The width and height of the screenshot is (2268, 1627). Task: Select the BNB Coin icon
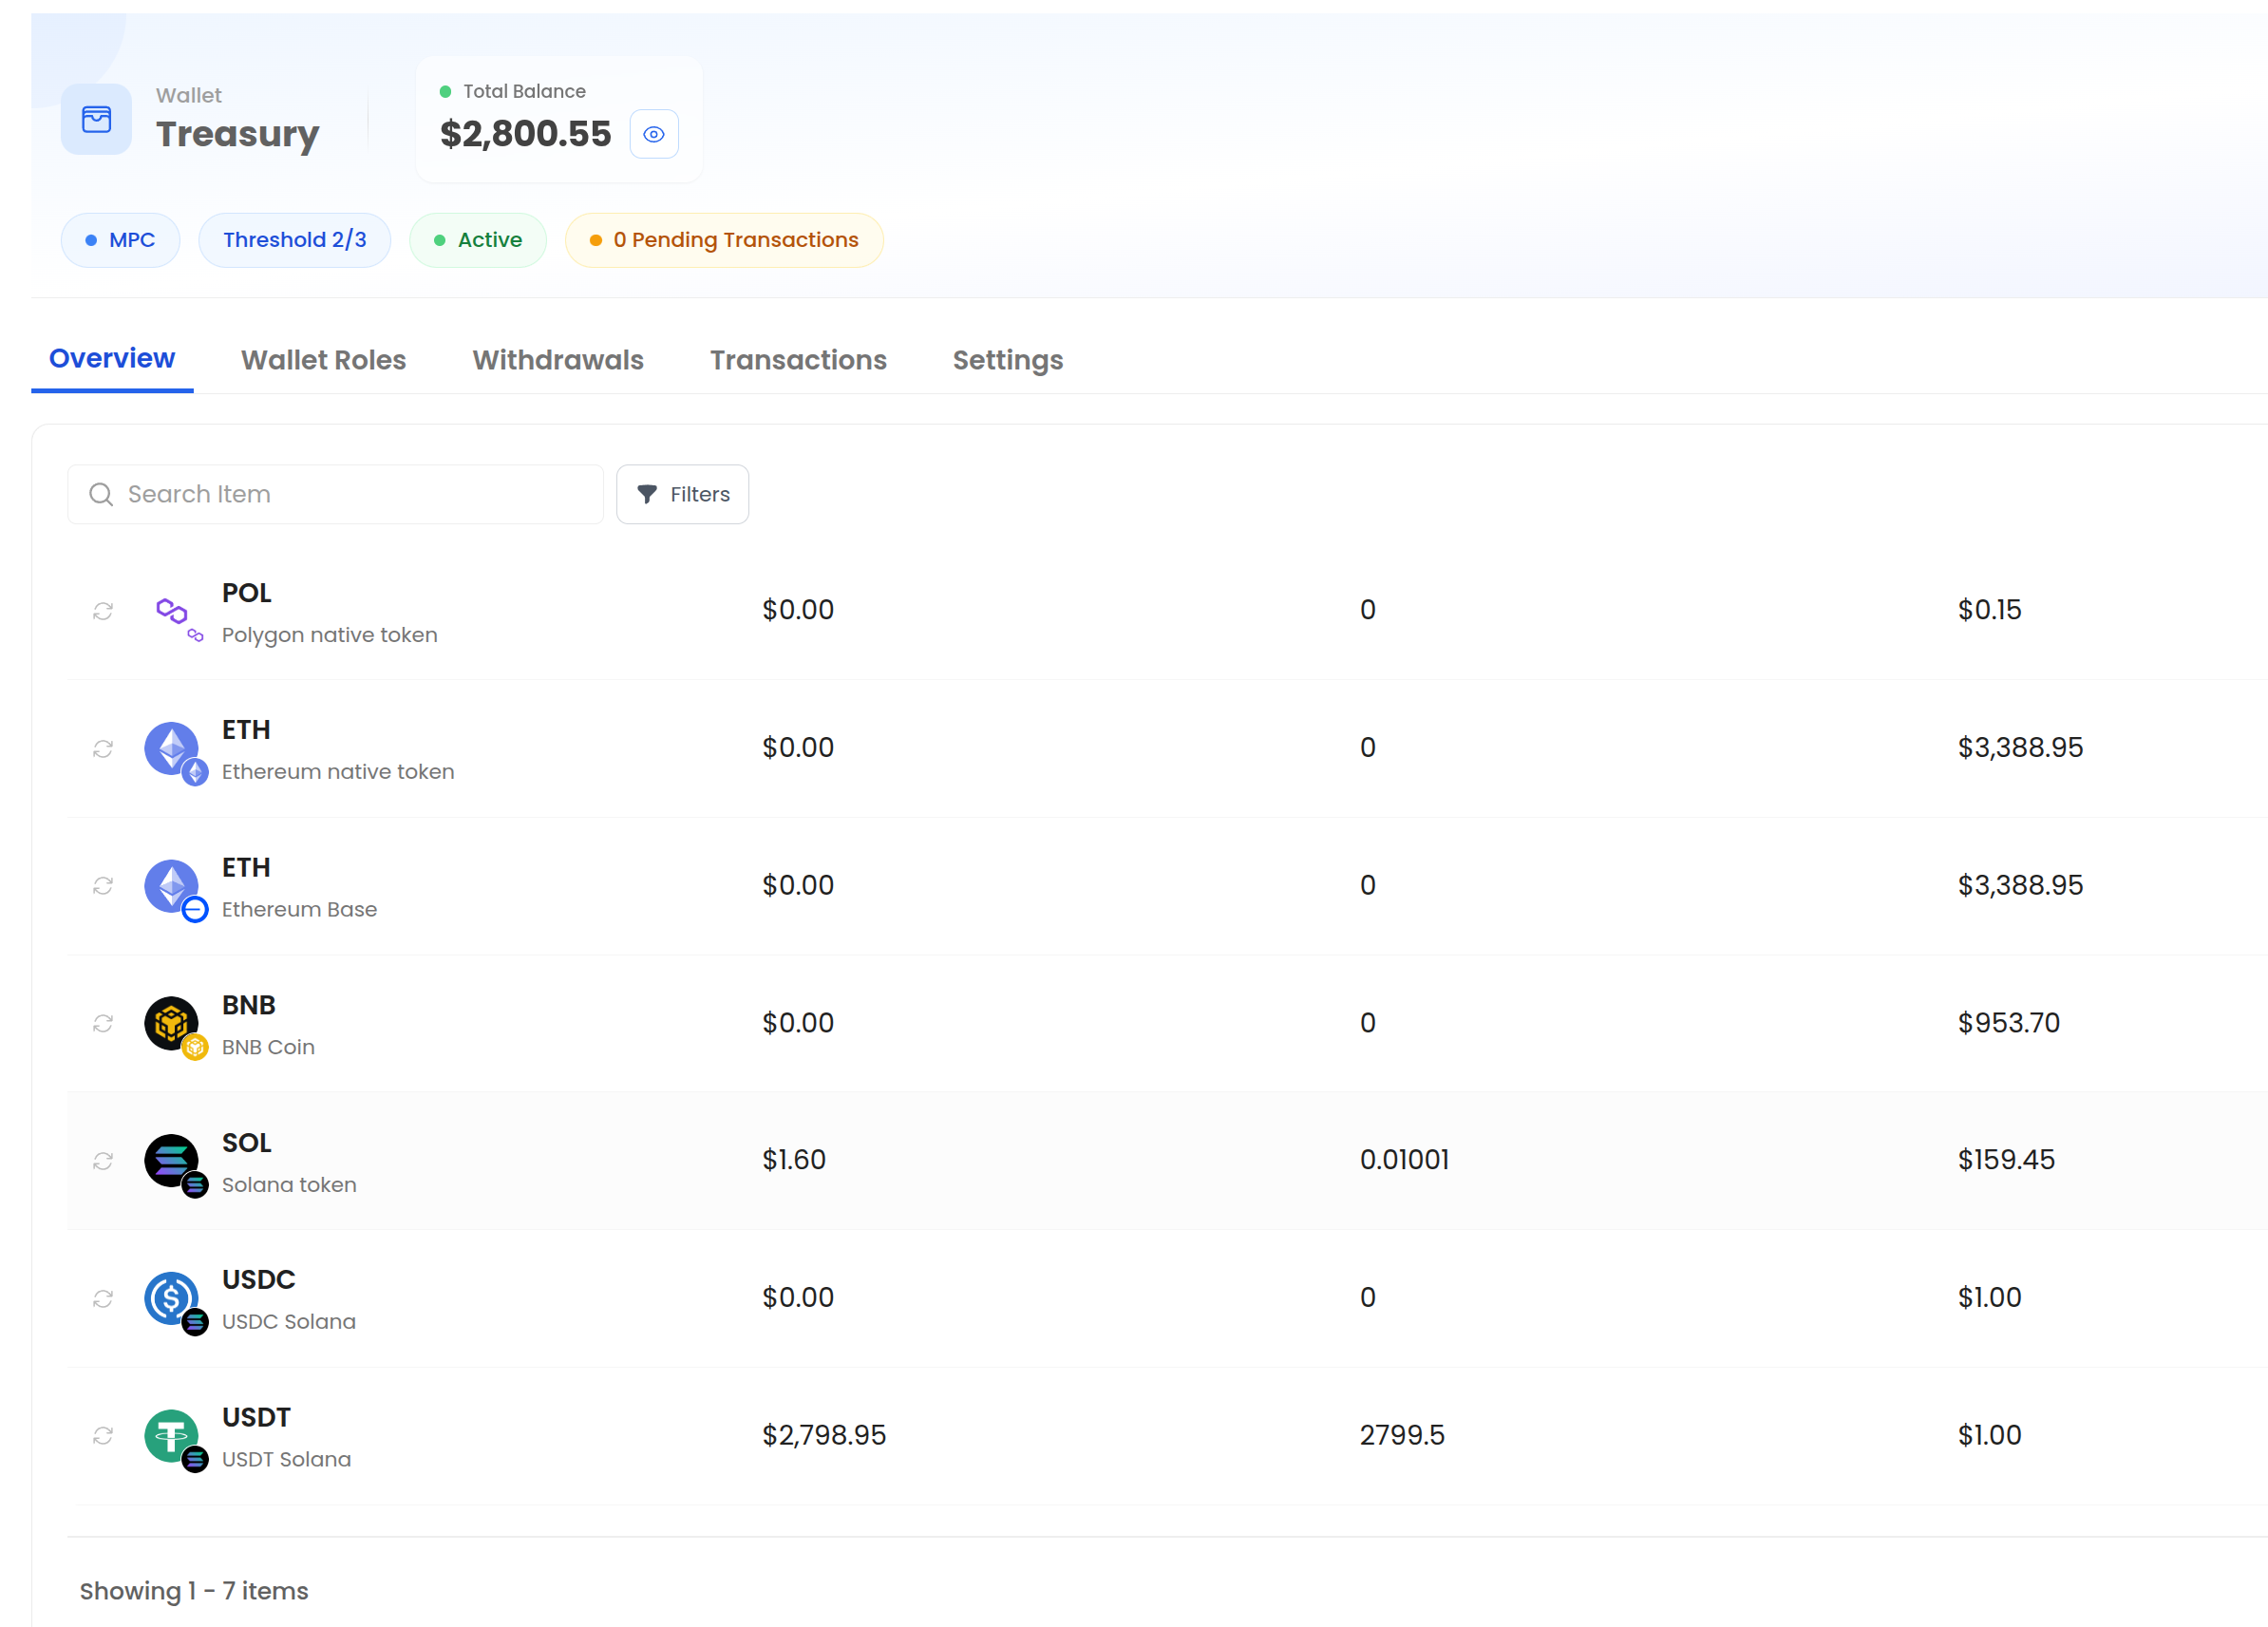click(x=174, y=1023)
